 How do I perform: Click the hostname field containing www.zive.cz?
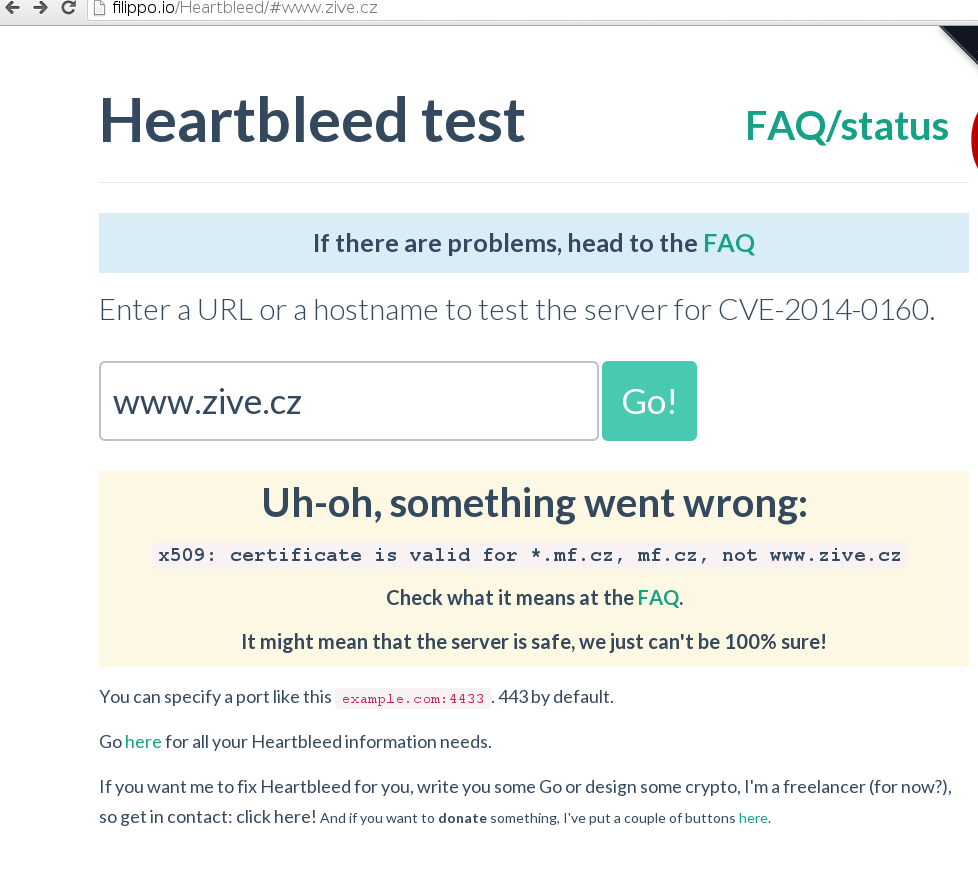[348, 401]
